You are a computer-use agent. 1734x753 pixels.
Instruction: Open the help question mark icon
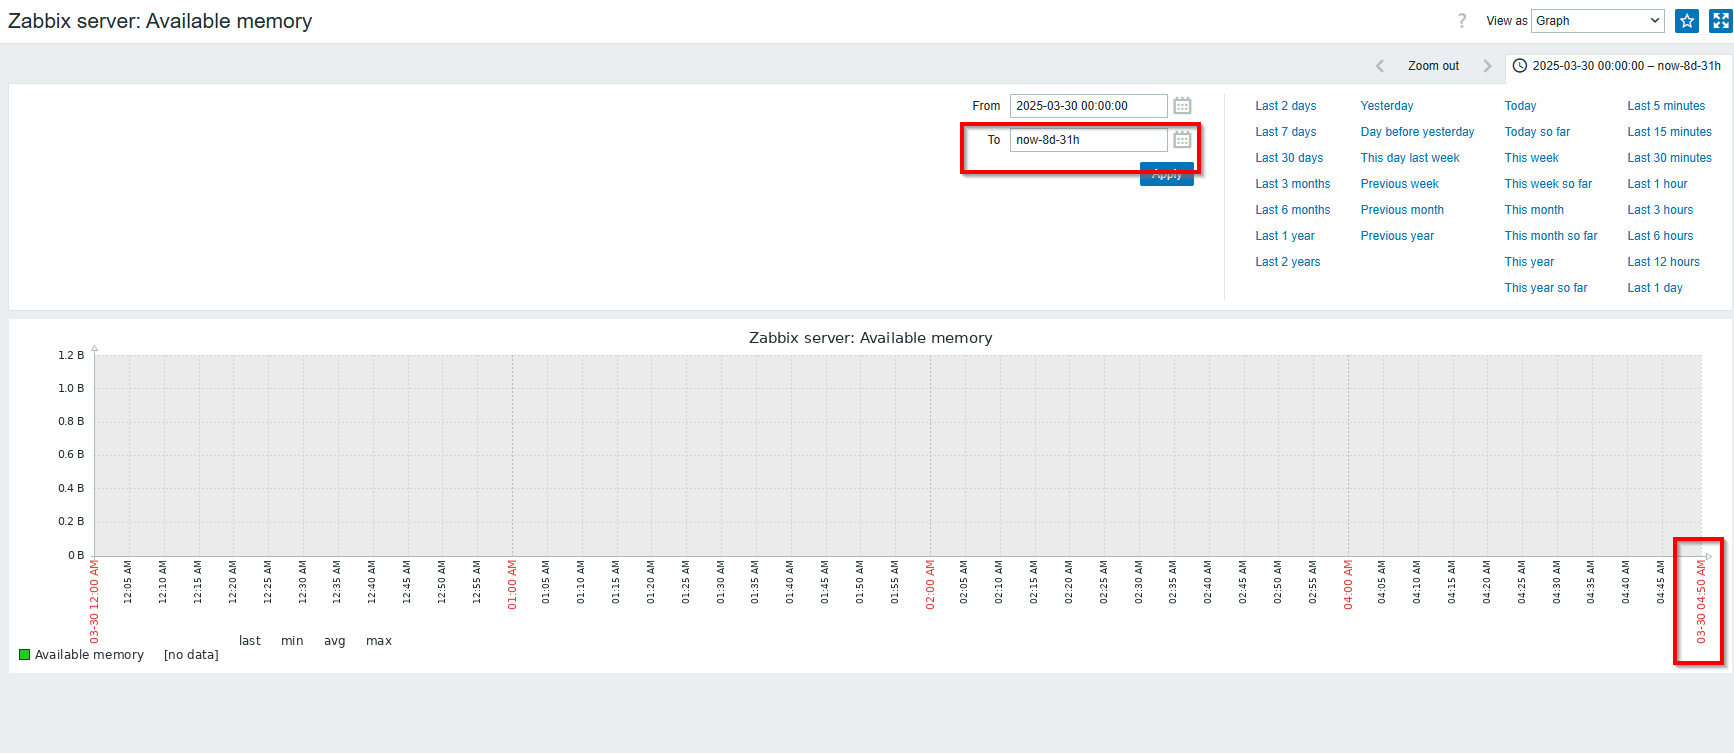1462,21
